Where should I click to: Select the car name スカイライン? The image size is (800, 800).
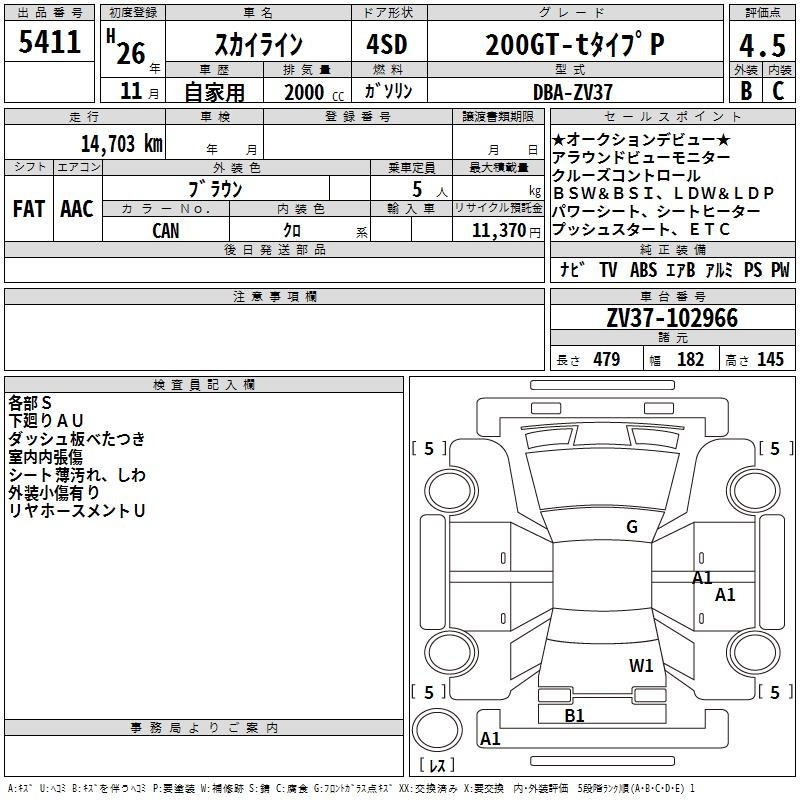(x=259, y=44)
